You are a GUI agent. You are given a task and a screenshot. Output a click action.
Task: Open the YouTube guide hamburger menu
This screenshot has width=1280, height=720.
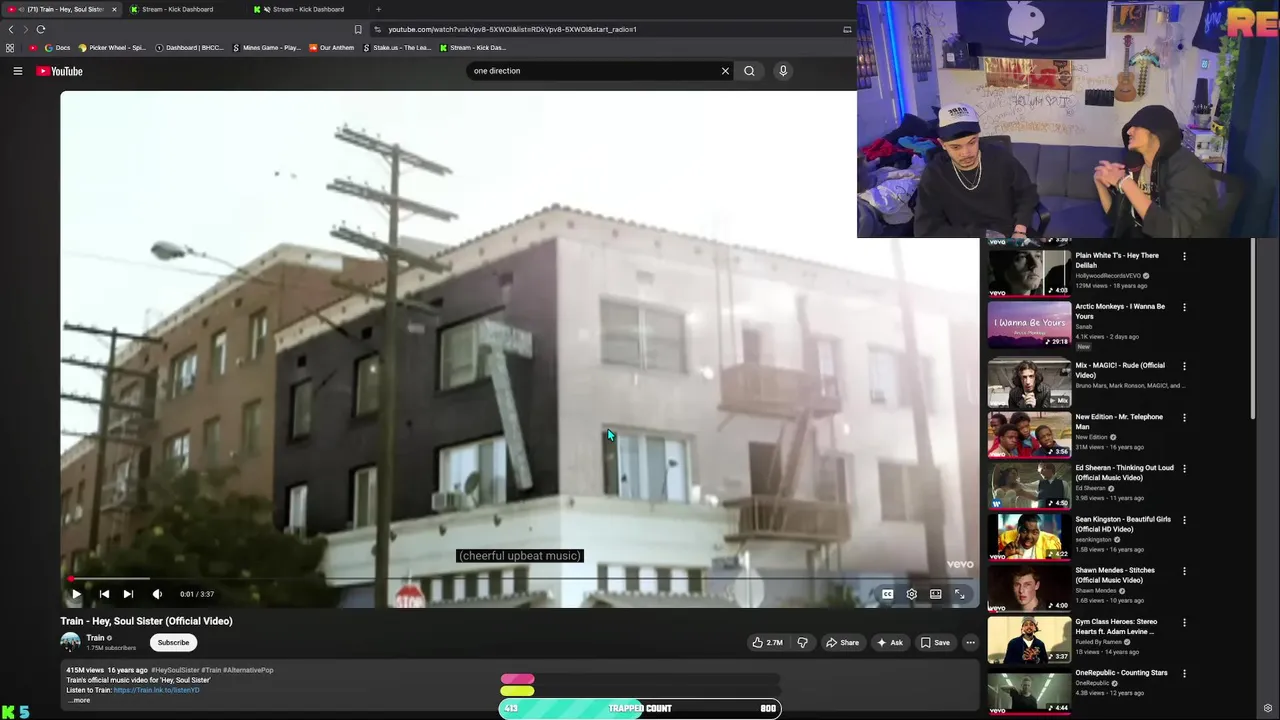tap(17, 71)
